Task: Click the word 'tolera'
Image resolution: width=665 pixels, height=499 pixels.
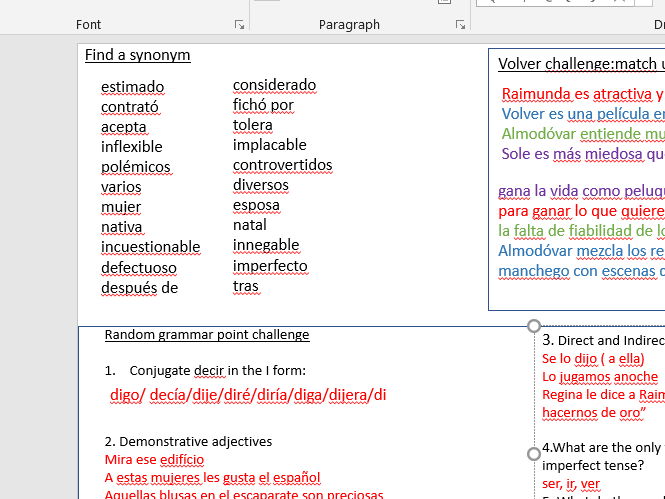Action: [x=253, y=125]
